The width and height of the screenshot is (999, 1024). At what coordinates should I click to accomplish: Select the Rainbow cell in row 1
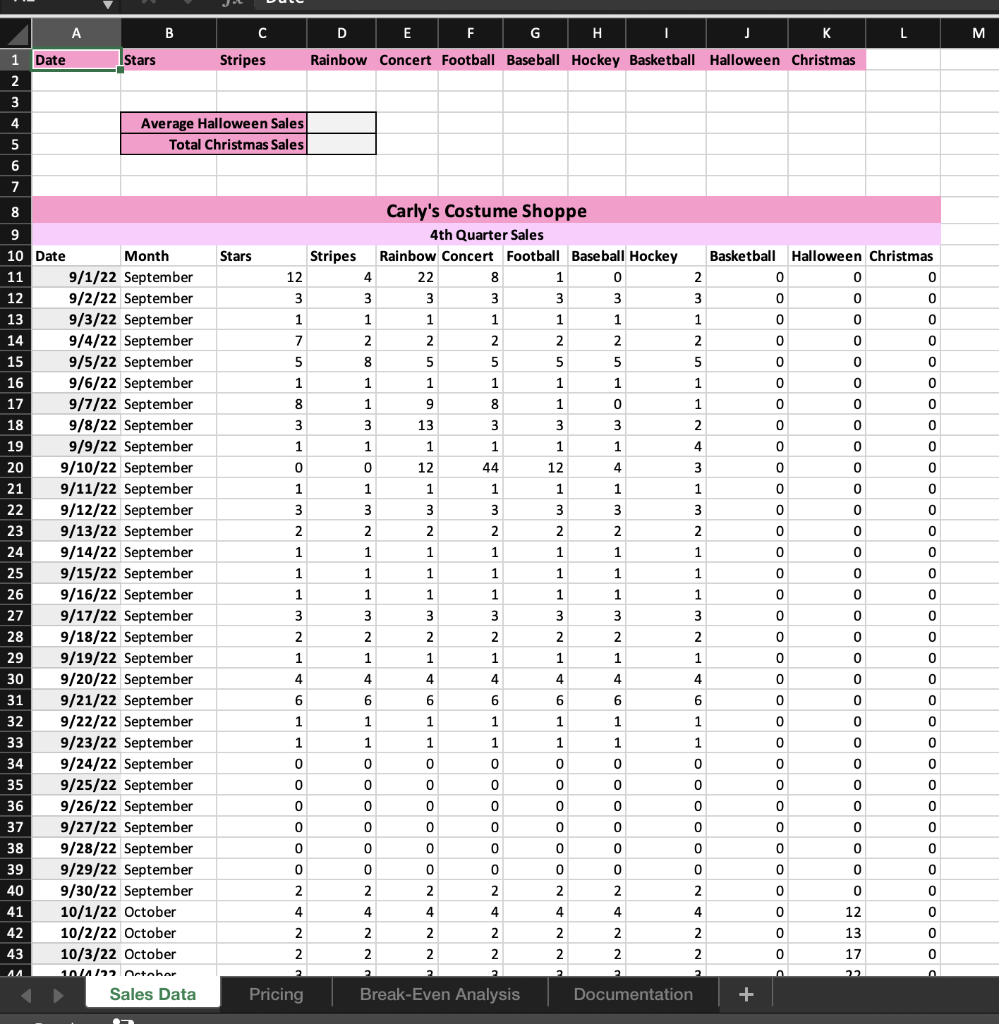coord(341,60)
